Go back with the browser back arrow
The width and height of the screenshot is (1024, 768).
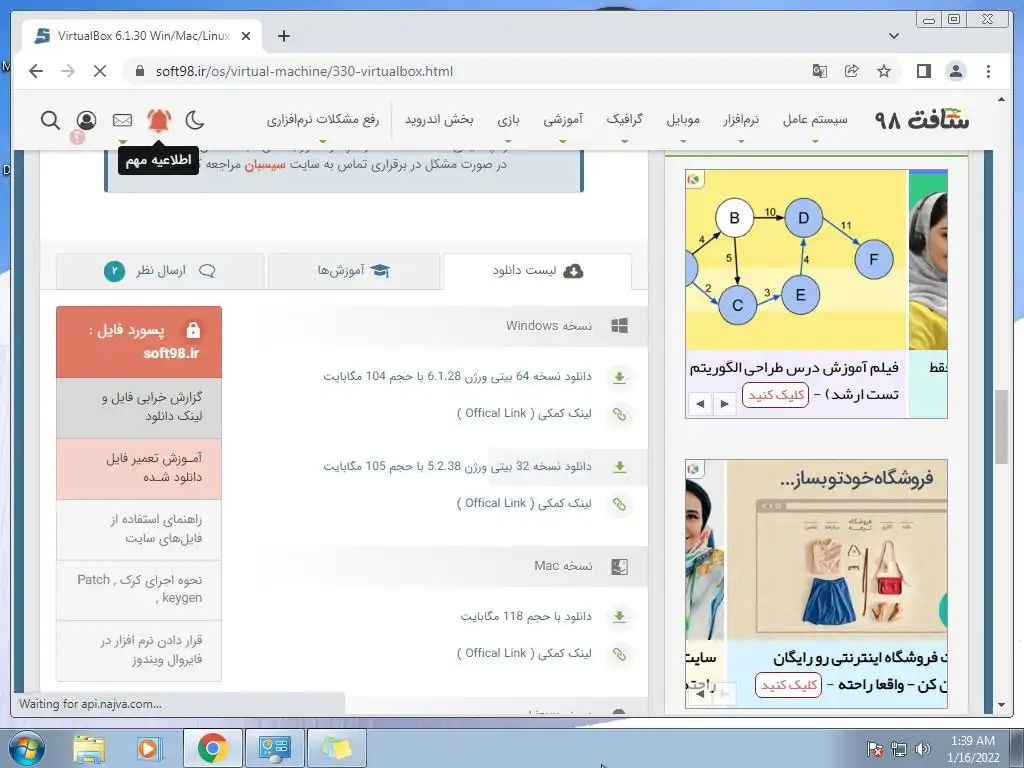pos(36,71)
